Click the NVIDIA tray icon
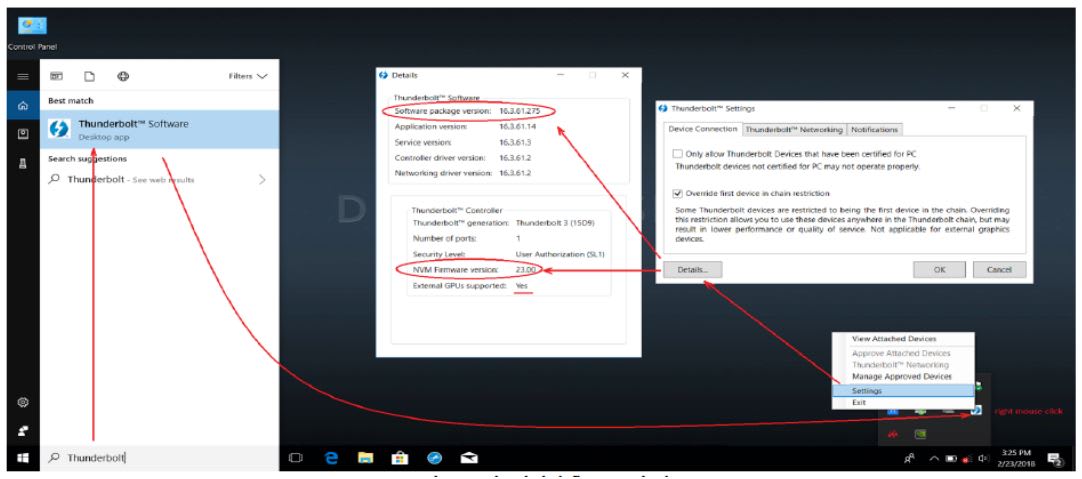 click(922, 433)
